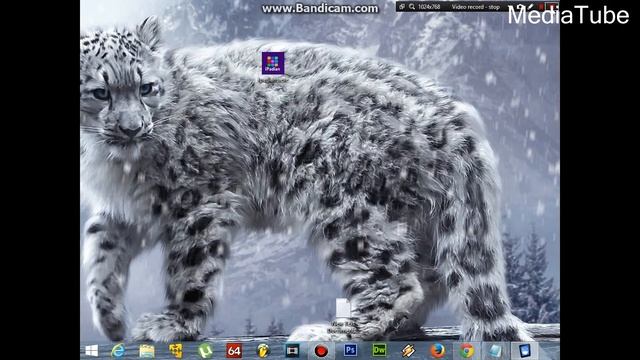Open File Explorer from taskbar
The height and width of the screenshot is (360, 640).
click(147, 351)
